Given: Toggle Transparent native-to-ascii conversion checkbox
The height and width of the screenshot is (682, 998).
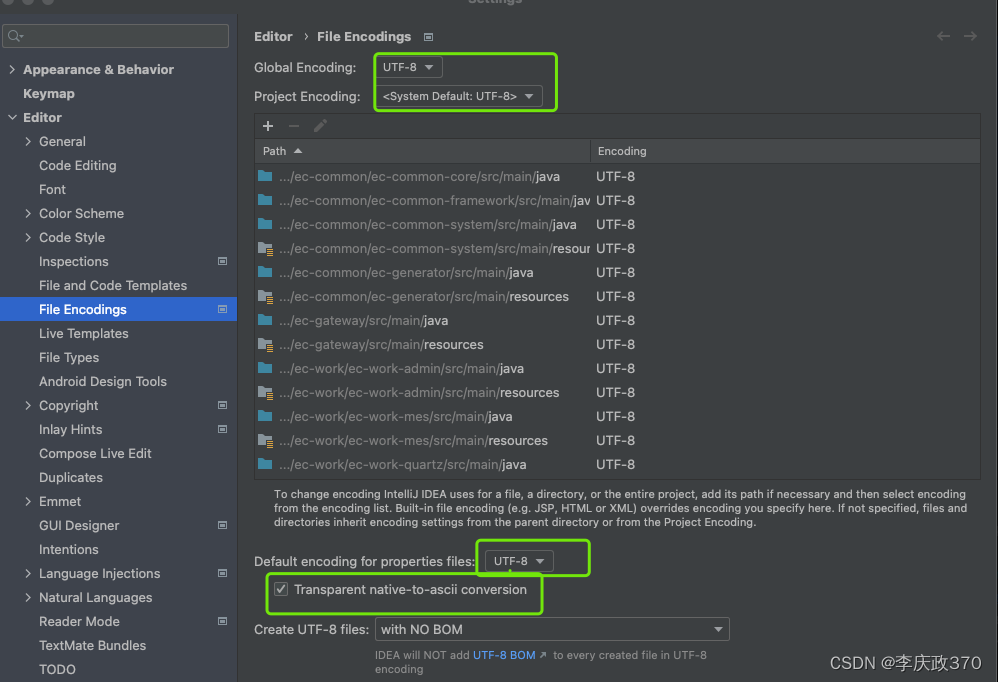Looking at the screenshot, I should click(x=281, y=589).
